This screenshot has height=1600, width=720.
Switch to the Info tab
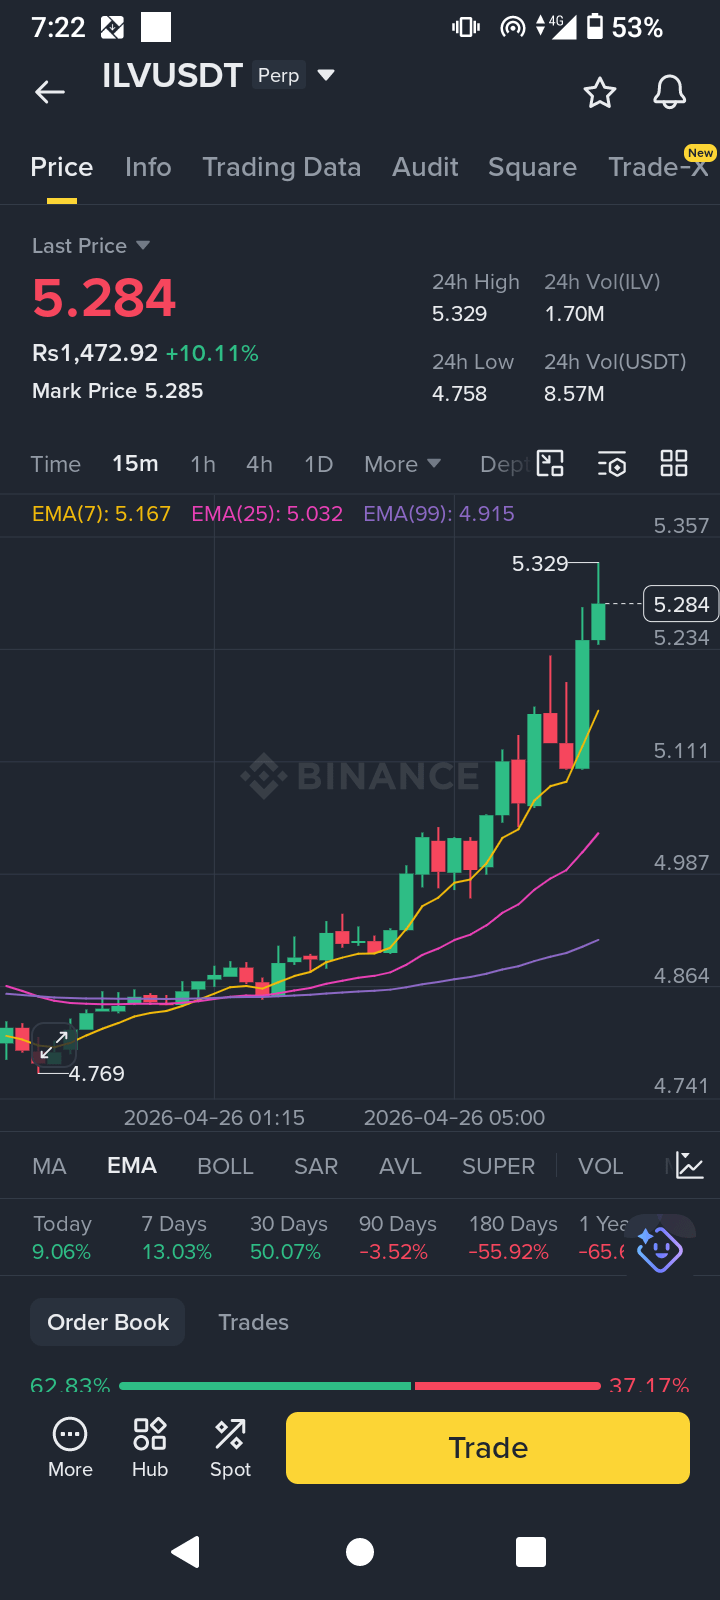(148, 167)
